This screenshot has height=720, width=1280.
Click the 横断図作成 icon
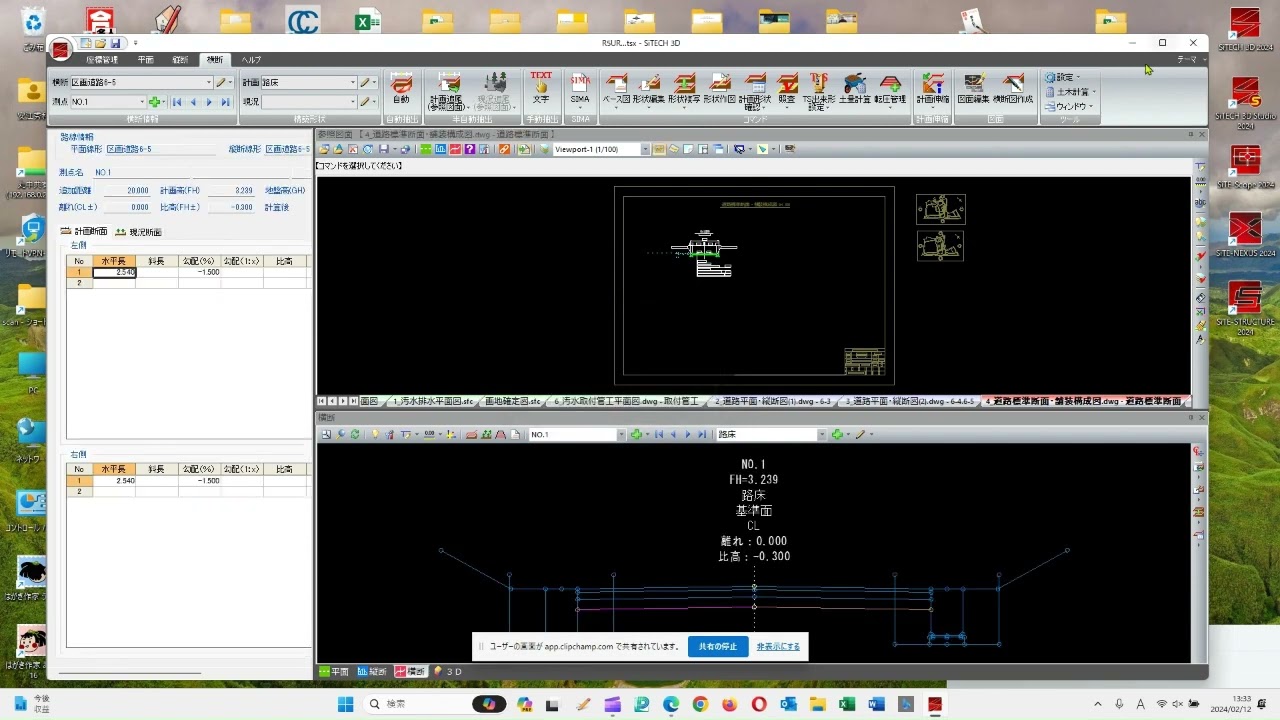point(1012,89)
